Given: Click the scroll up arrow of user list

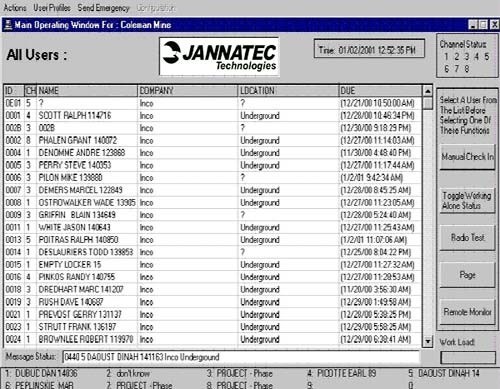Looking at the screenshot, I should point(427,91).
